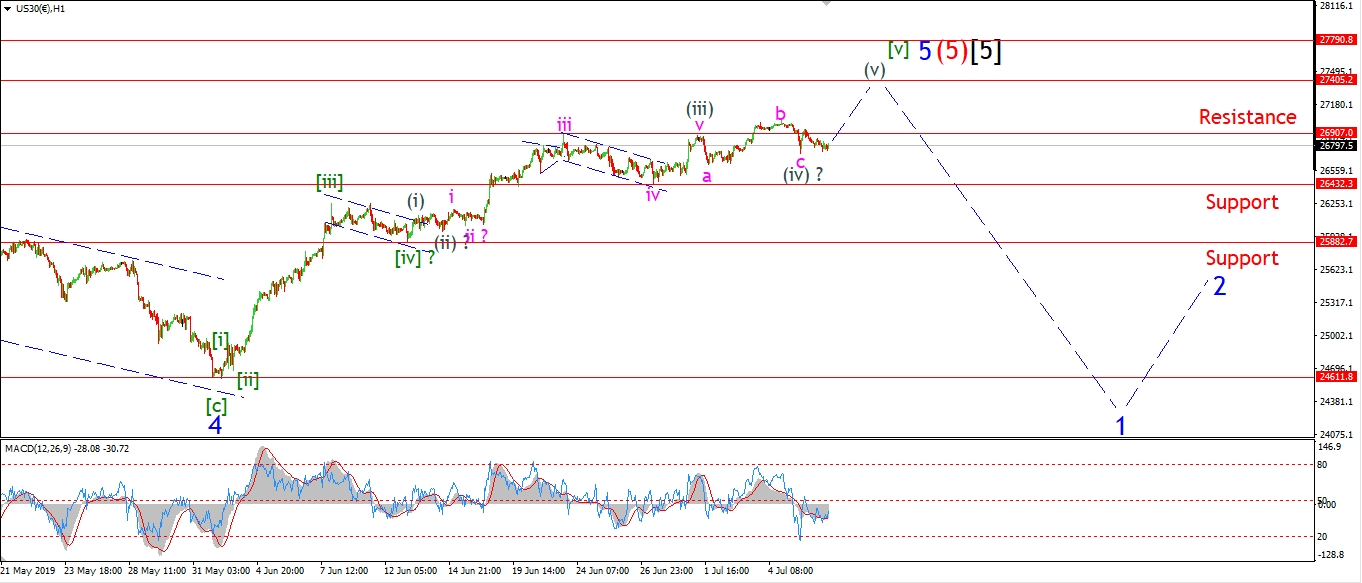Select the black [5] wave label
Viewport: 1362px width, 583px height.
pos(986,50)
